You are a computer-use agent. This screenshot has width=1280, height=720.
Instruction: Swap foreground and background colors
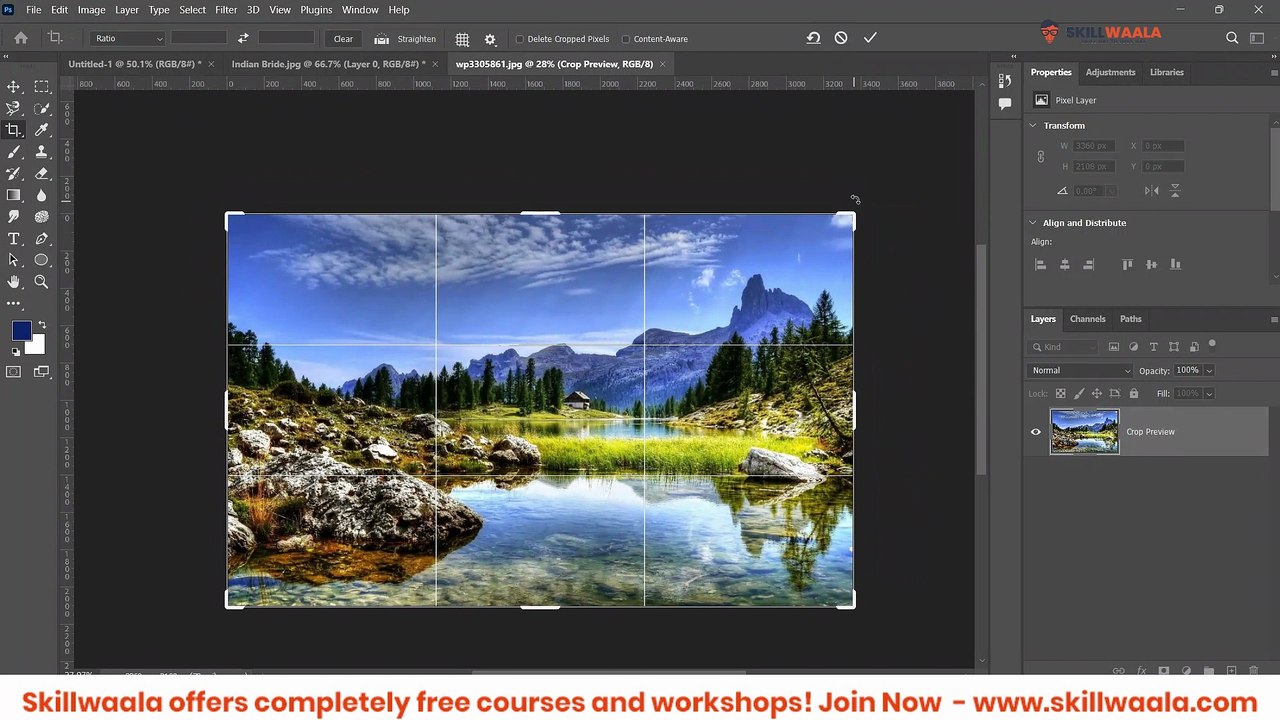[x=42, y=325]
